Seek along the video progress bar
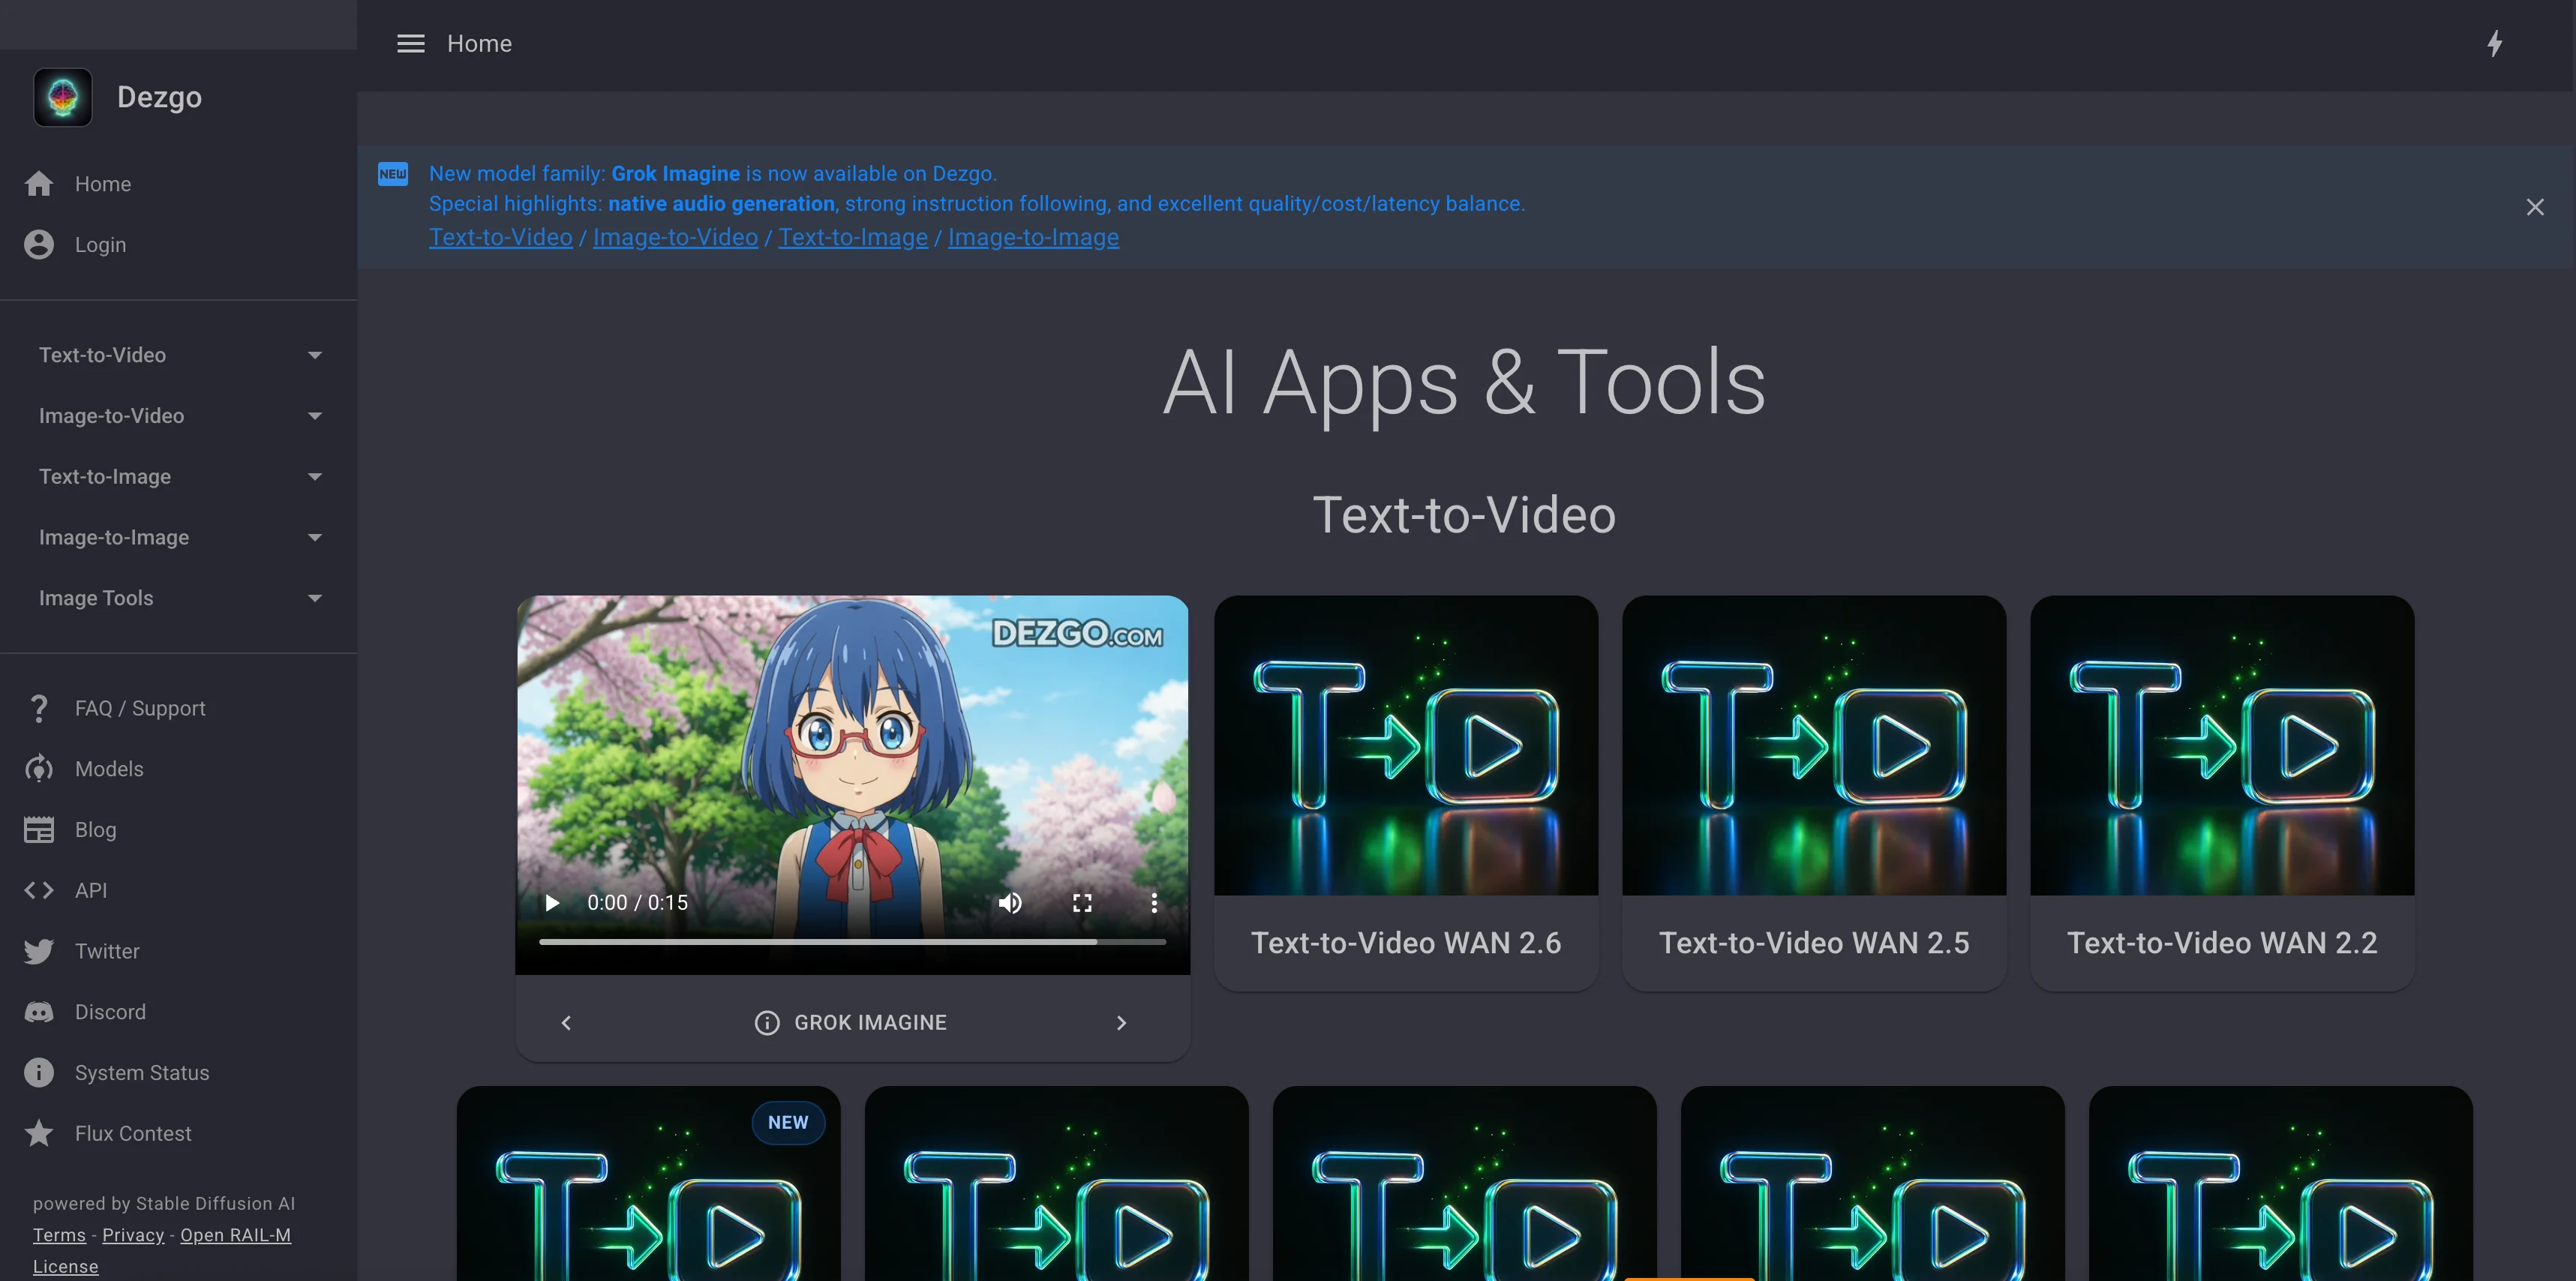 [x=852, y=942]
